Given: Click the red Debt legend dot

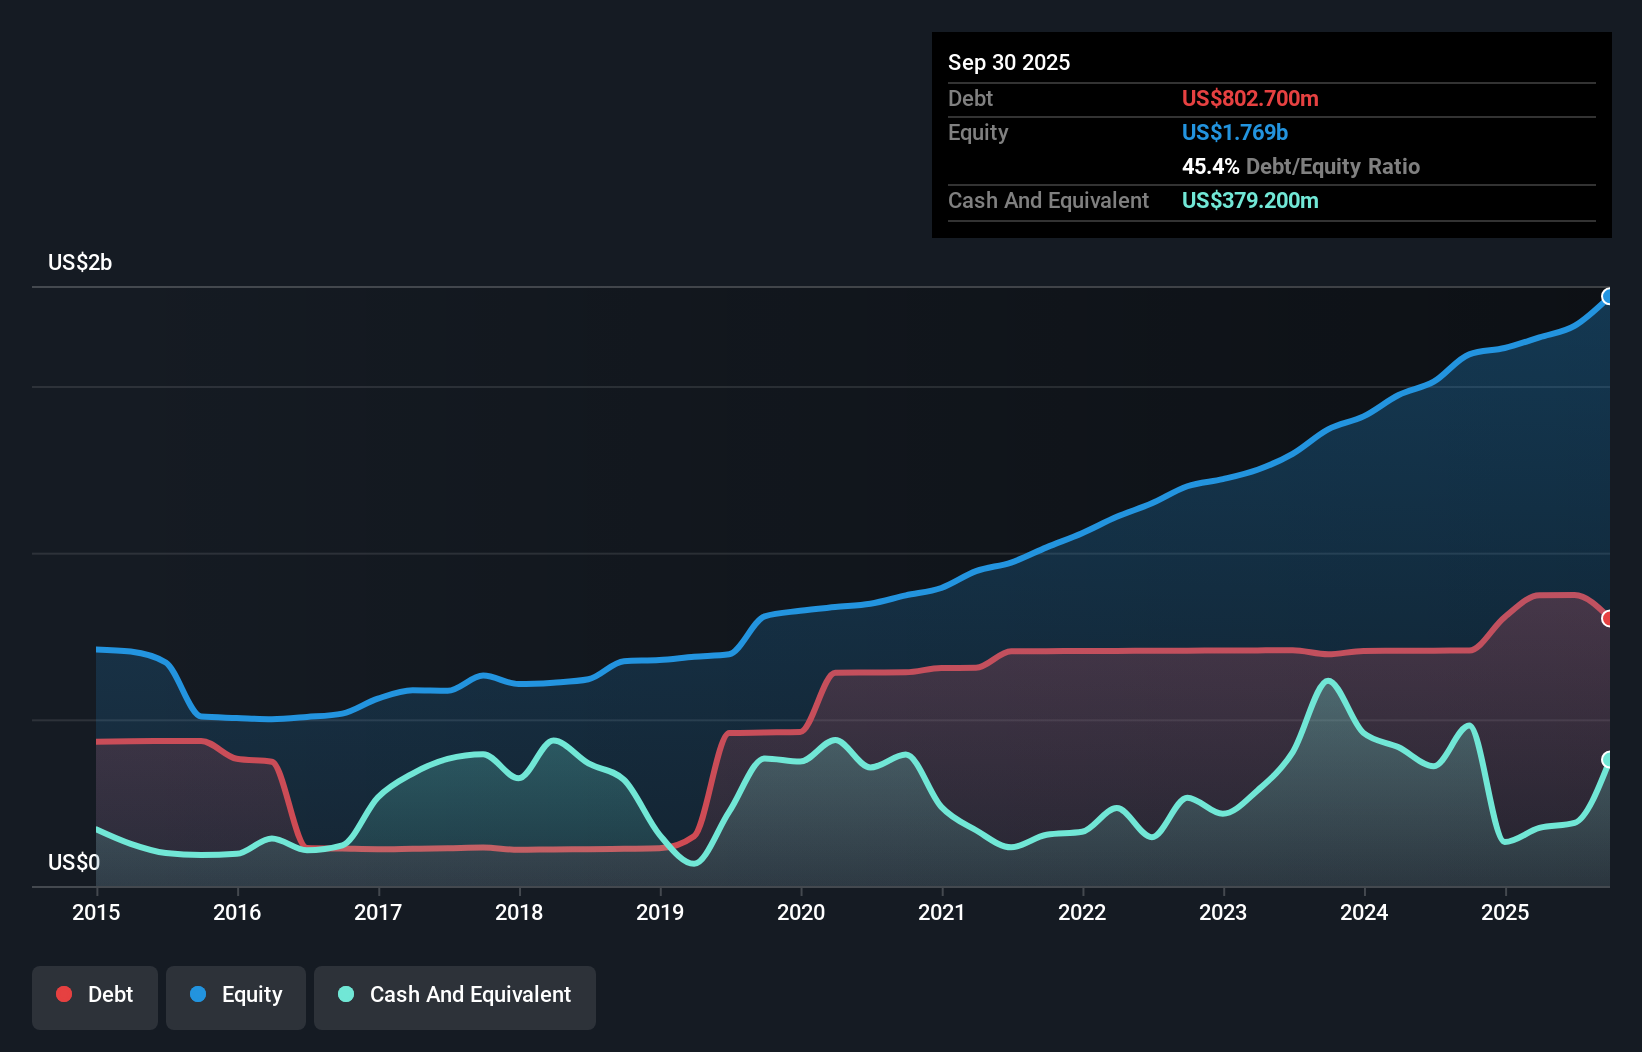Looking at the screenshot, I should (62, 994).
